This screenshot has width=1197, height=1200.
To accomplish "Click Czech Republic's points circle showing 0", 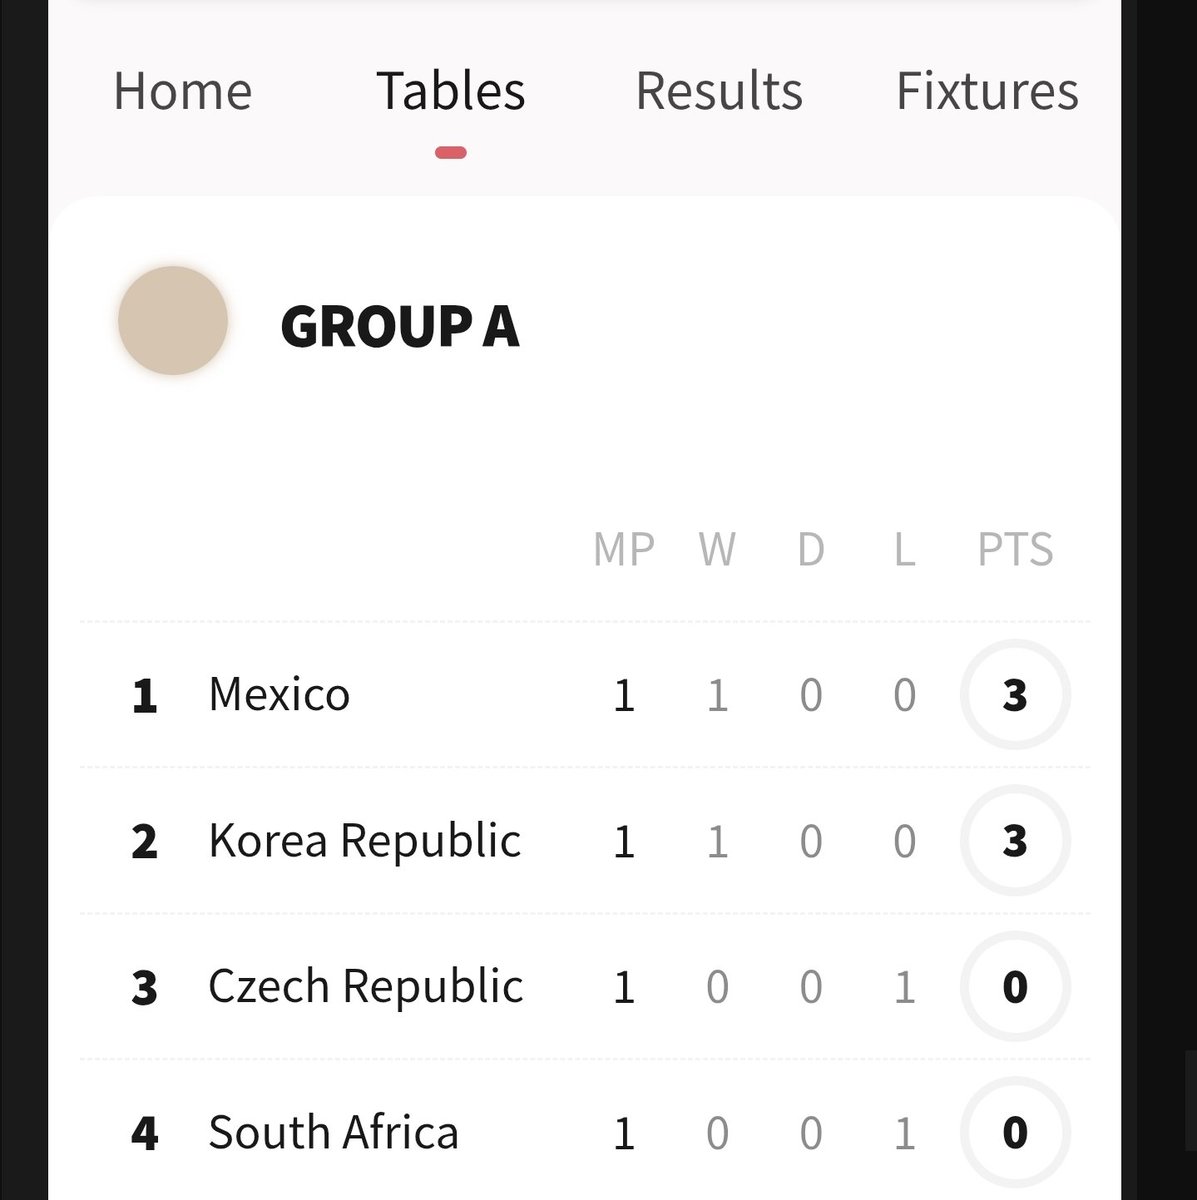I will (x=1015, y=987).
